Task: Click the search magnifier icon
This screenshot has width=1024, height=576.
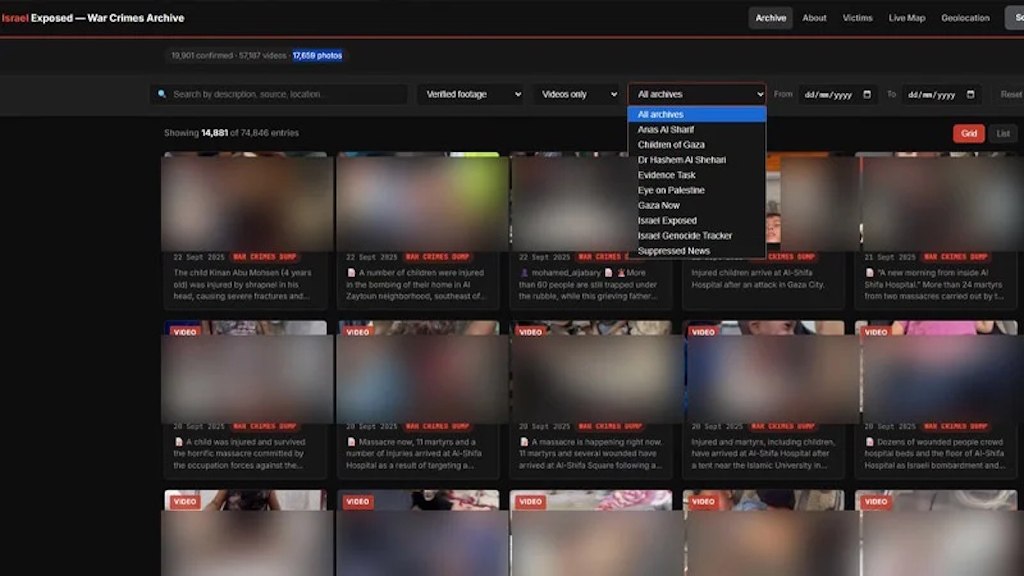Action: [162, 94]
